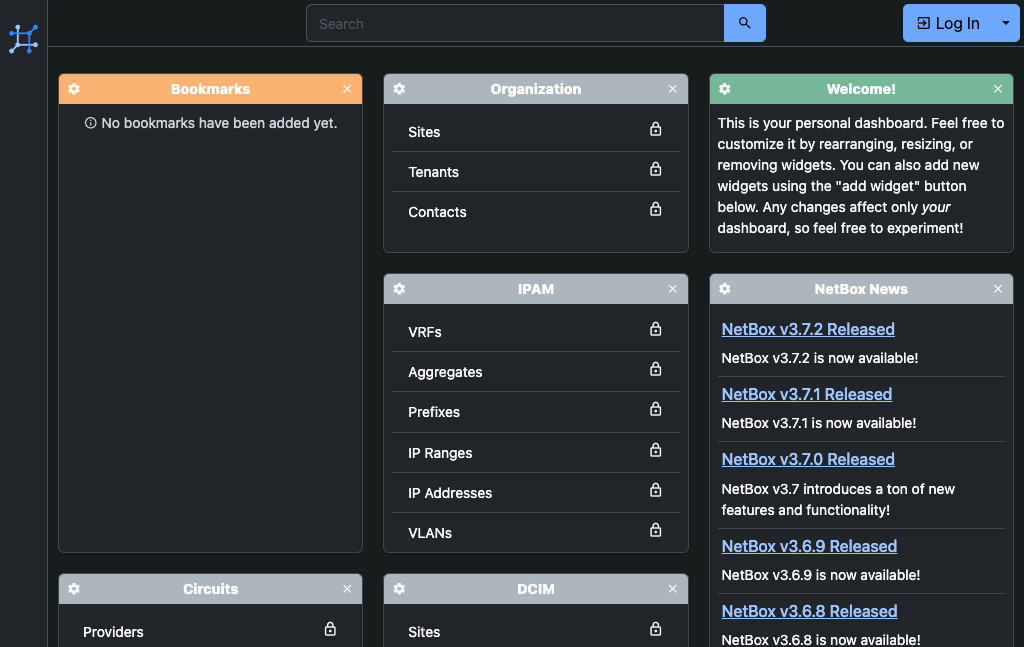This screenshot has height=647, width=1024.
Task: Click 'NetBox v3.7.2 is now available!' text
Action: click(820, 358)
